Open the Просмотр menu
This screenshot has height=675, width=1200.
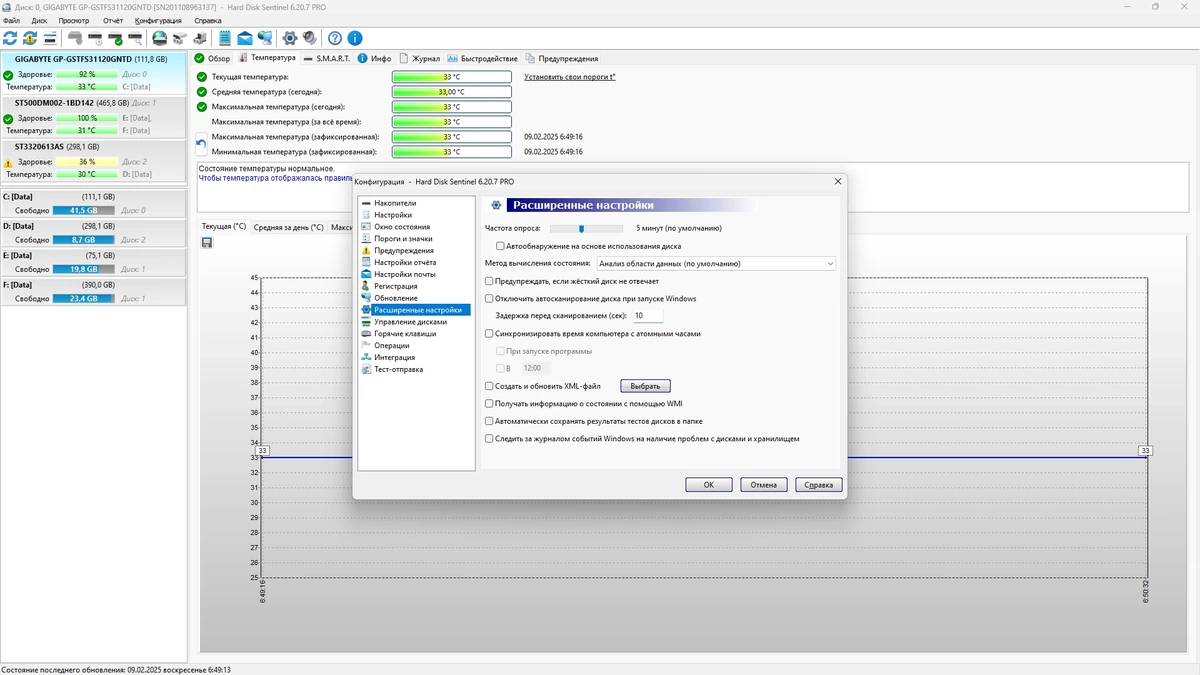click(73, 20)
